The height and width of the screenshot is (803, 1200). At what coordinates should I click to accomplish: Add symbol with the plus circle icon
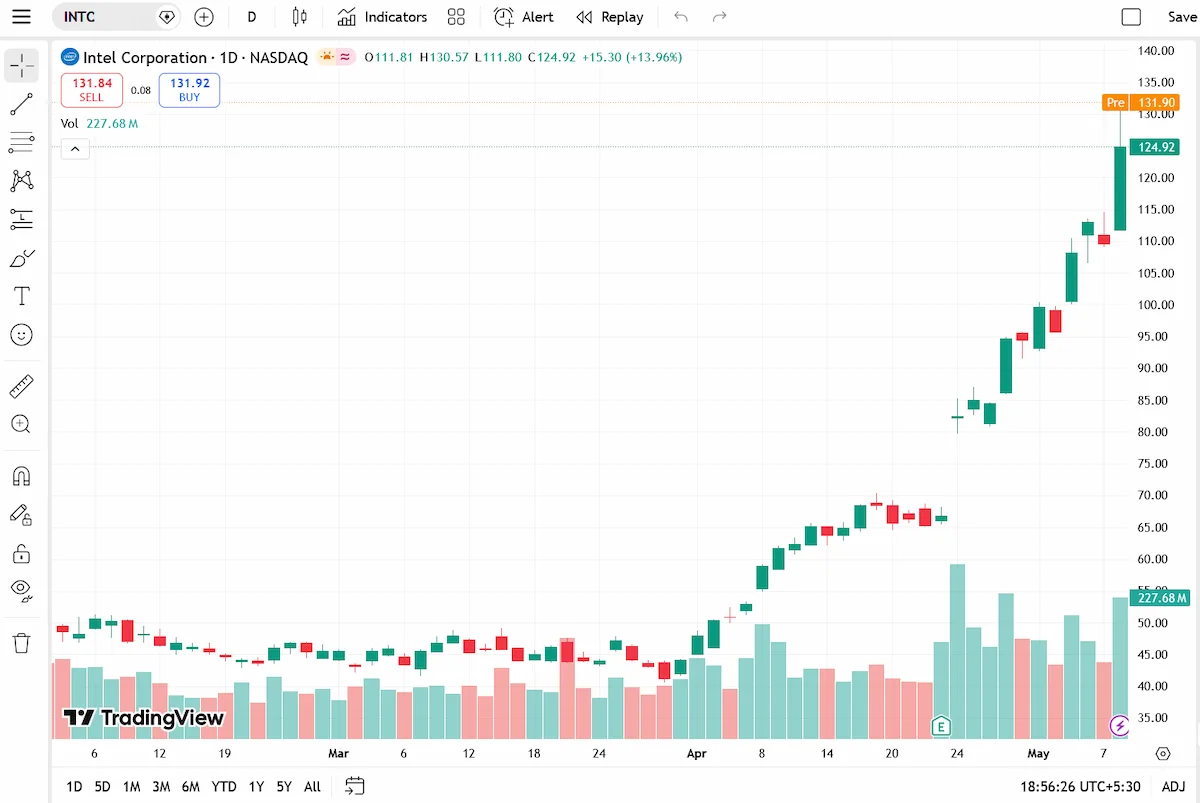pyautogui.click(x=204, y=17)
